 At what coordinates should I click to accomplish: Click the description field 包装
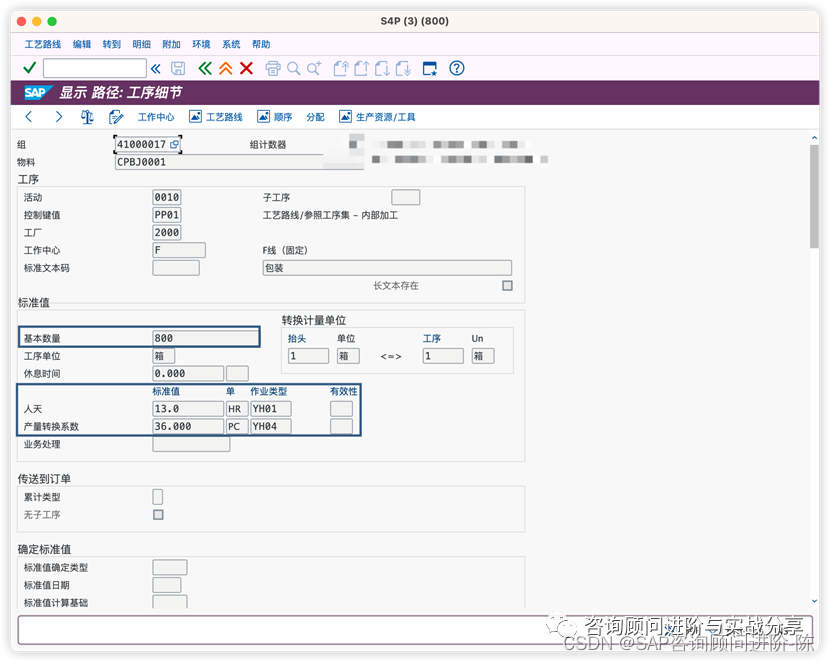(x=387, y=268)
